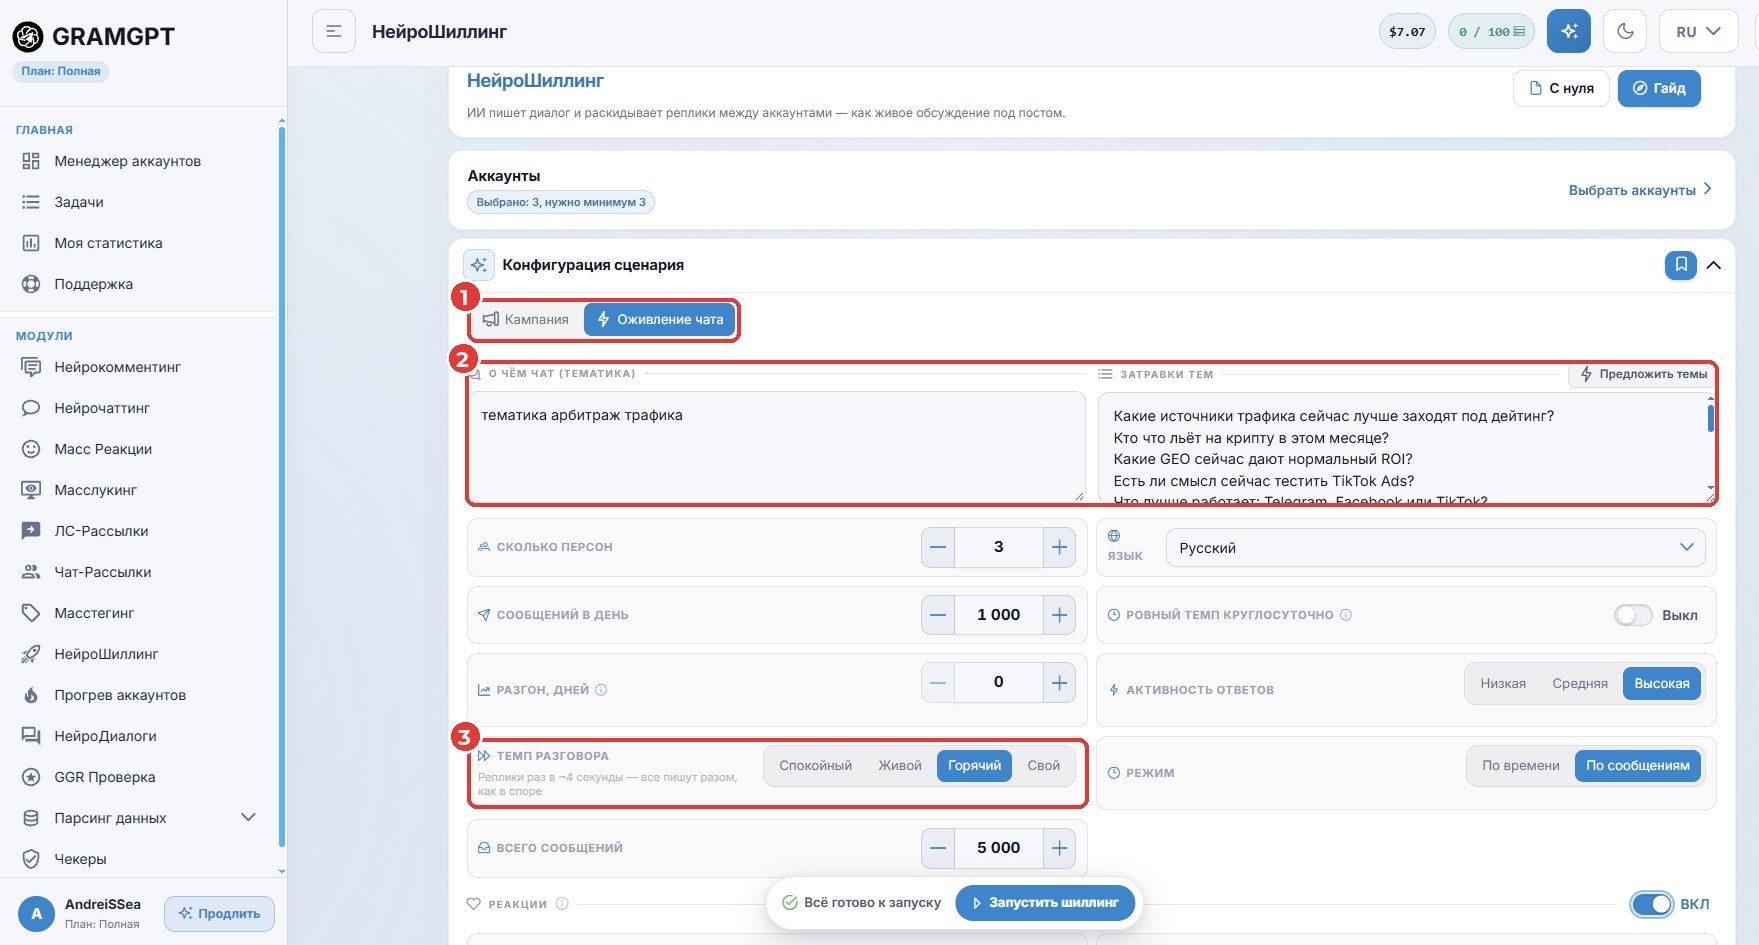This screenshot has width=1759, height=945.
Task: Switch to the Кампания tab
Action: click(x=526, y=320)
